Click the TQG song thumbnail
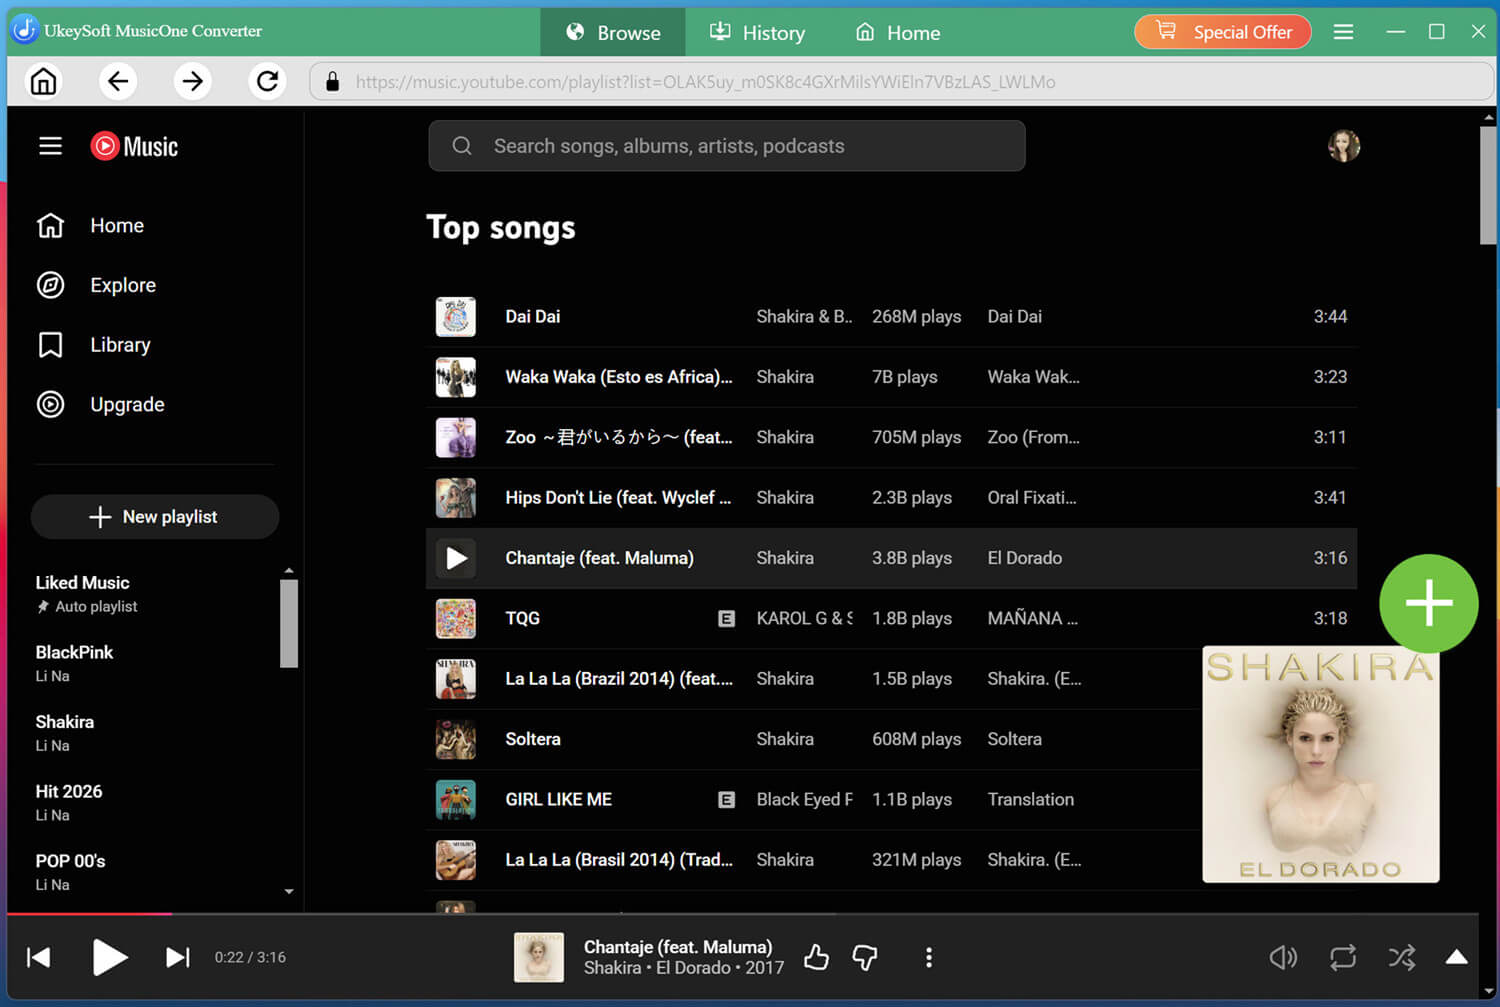Screen dimensions: 1500x1007 [x=456, y=619]
